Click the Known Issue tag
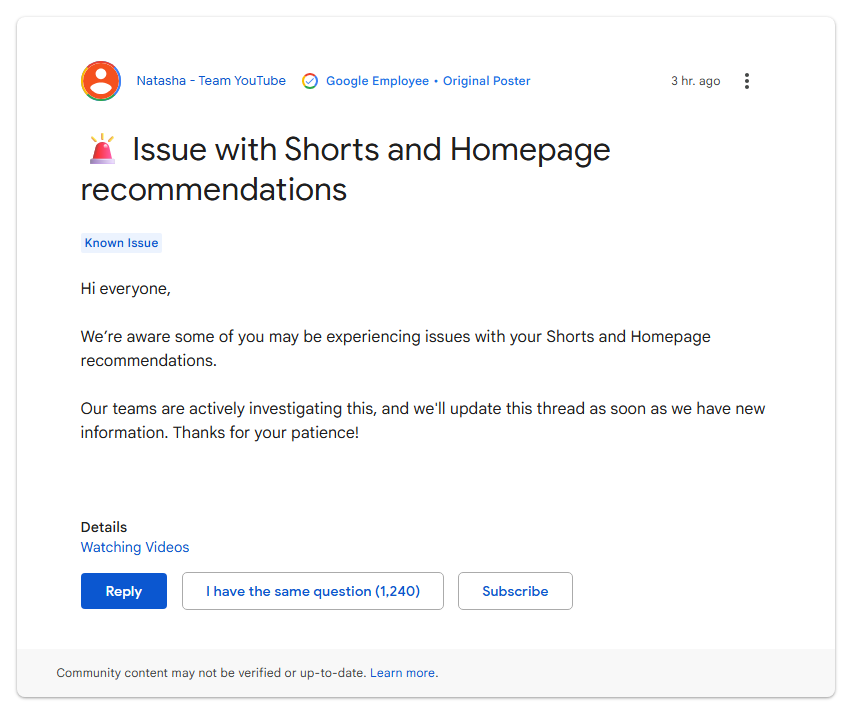The image size is (851, 710). click(122, 243)
